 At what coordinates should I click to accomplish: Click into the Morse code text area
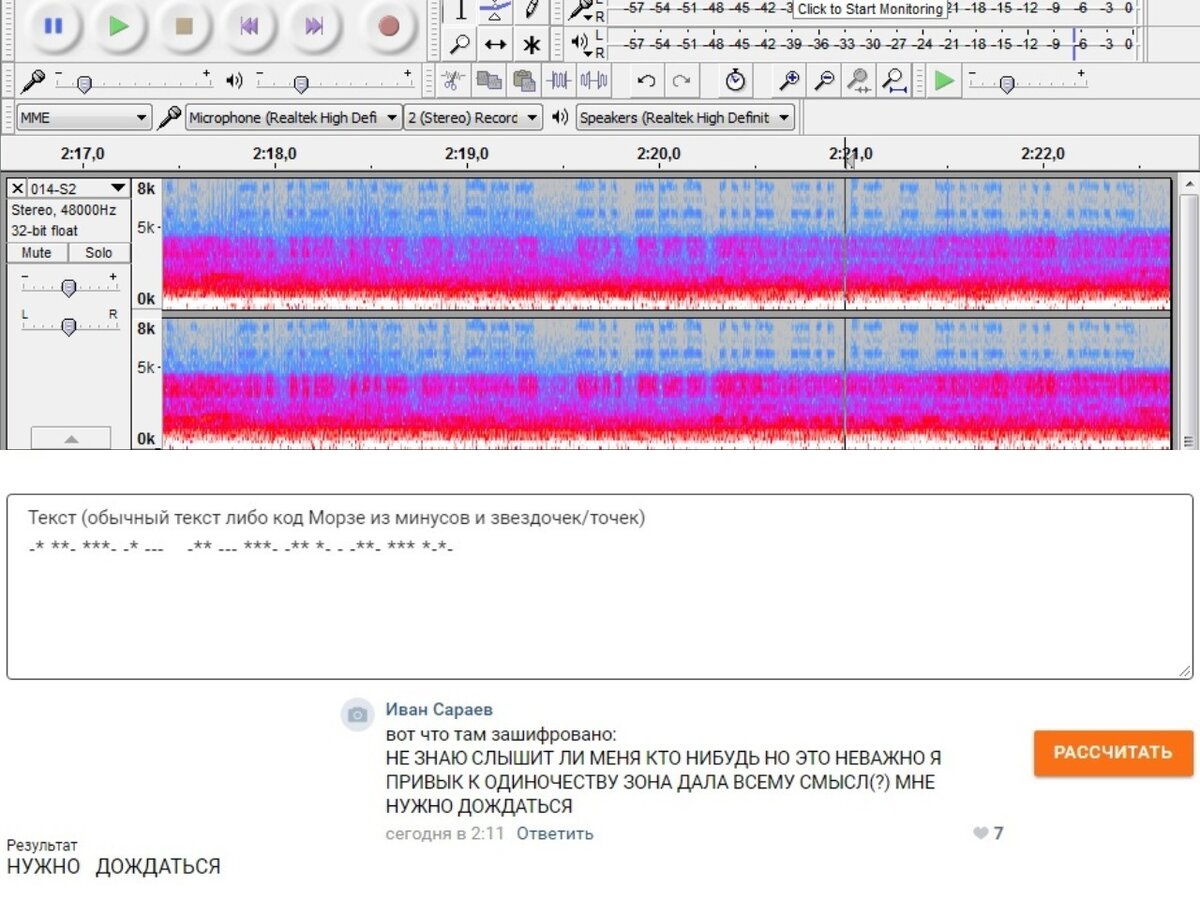pyautogui.click(x=599, y=587)
